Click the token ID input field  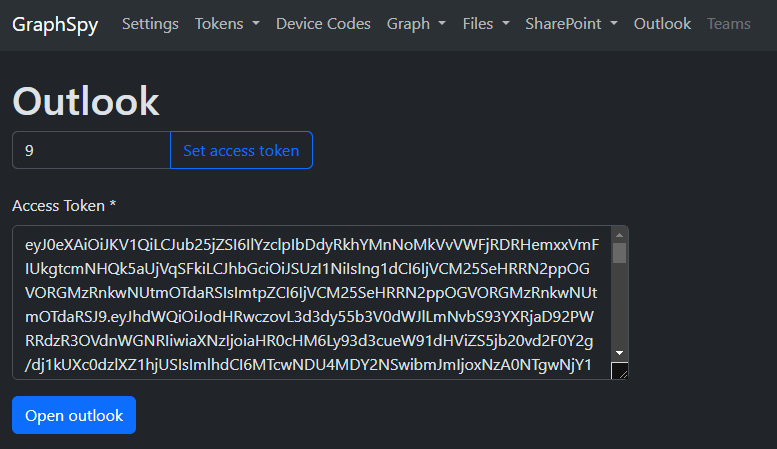92,150
